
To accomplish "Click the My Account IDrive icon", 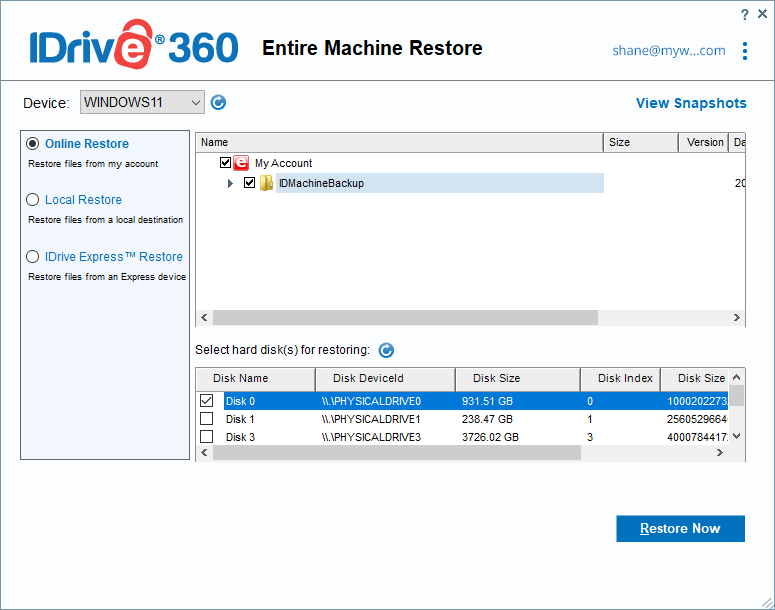I will click(242, 163).
